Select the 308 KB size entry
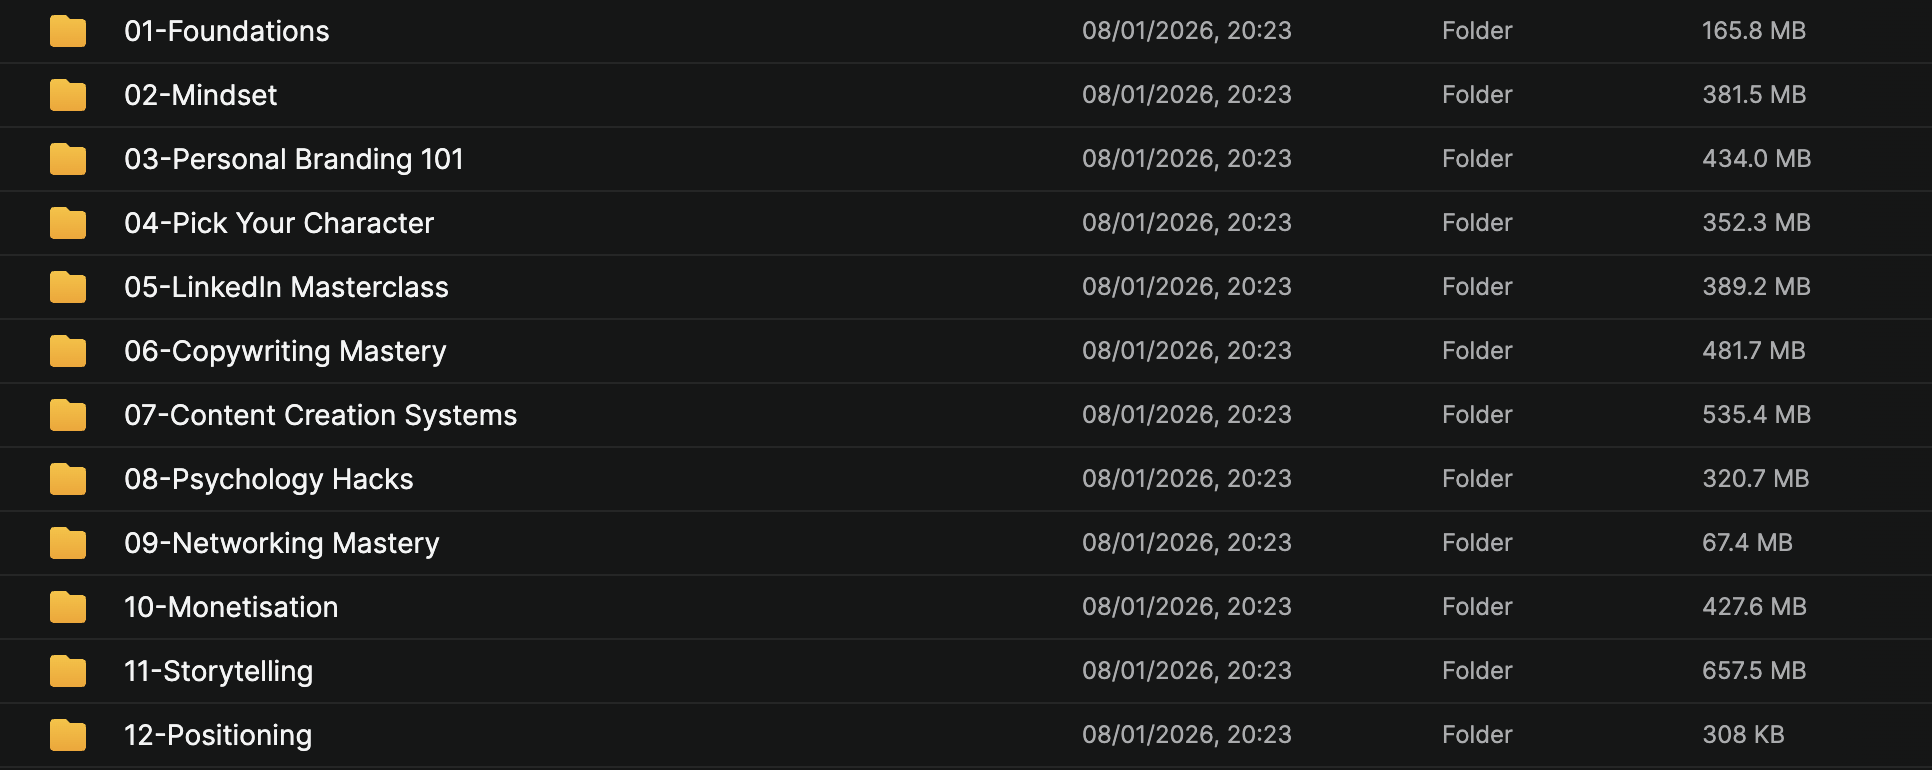 tap(1743, 735)
